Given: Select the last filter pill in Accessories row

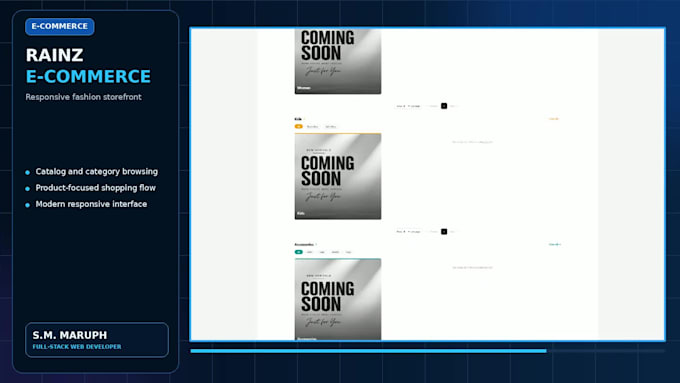Looking at the screenshot, I should pos(348,252).
